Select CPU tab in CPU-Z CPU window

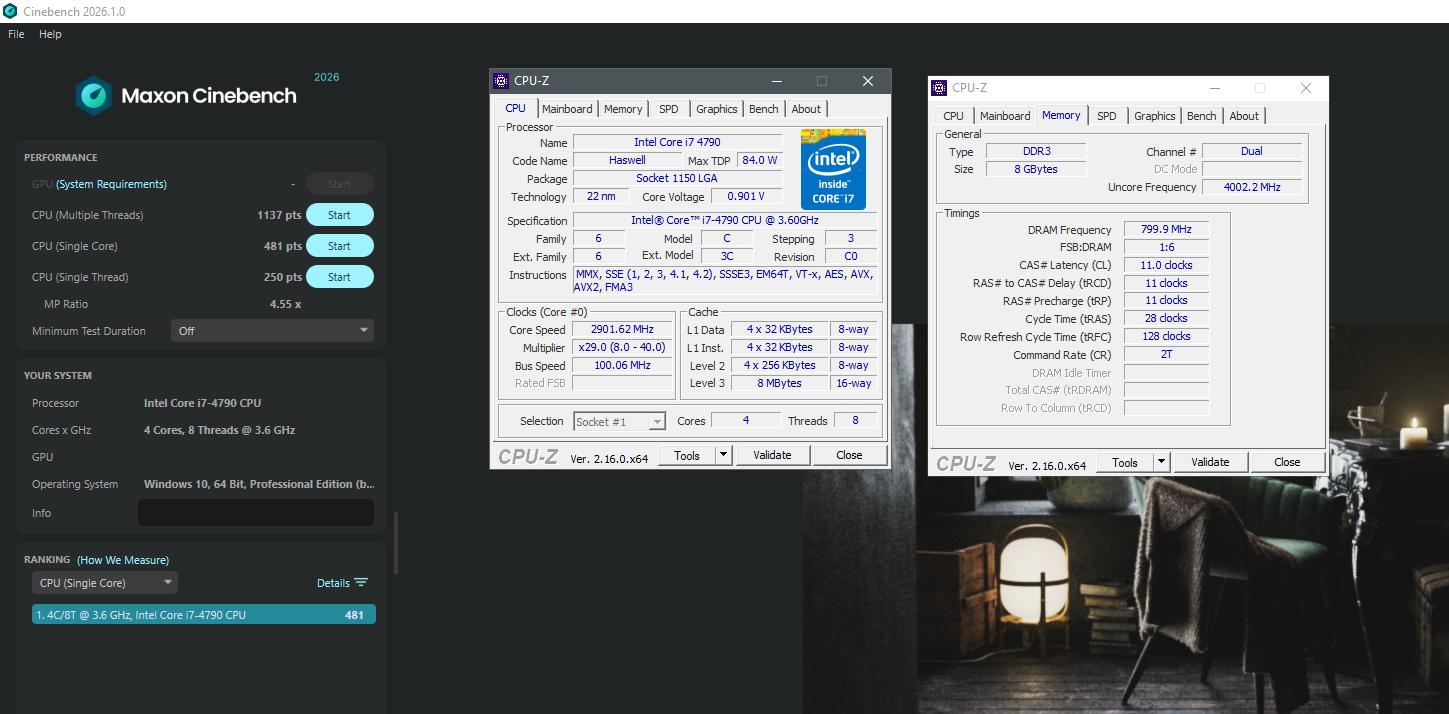[515, 108]
